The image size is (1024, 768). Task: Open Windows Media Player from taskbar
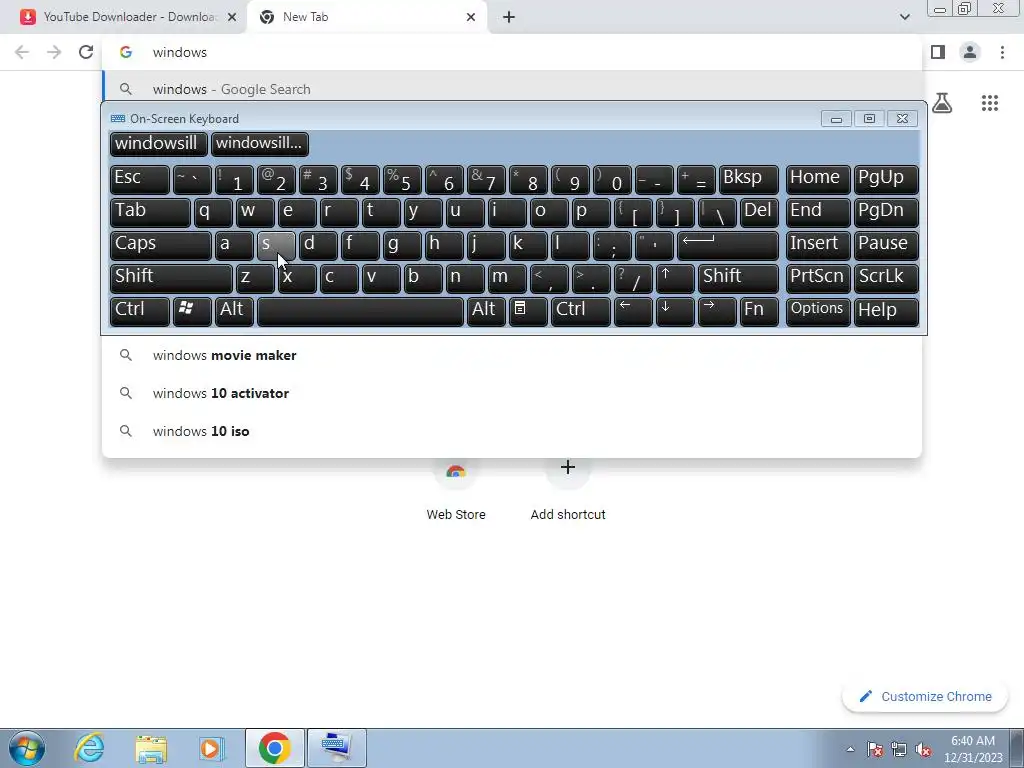[x=212, y=748]
